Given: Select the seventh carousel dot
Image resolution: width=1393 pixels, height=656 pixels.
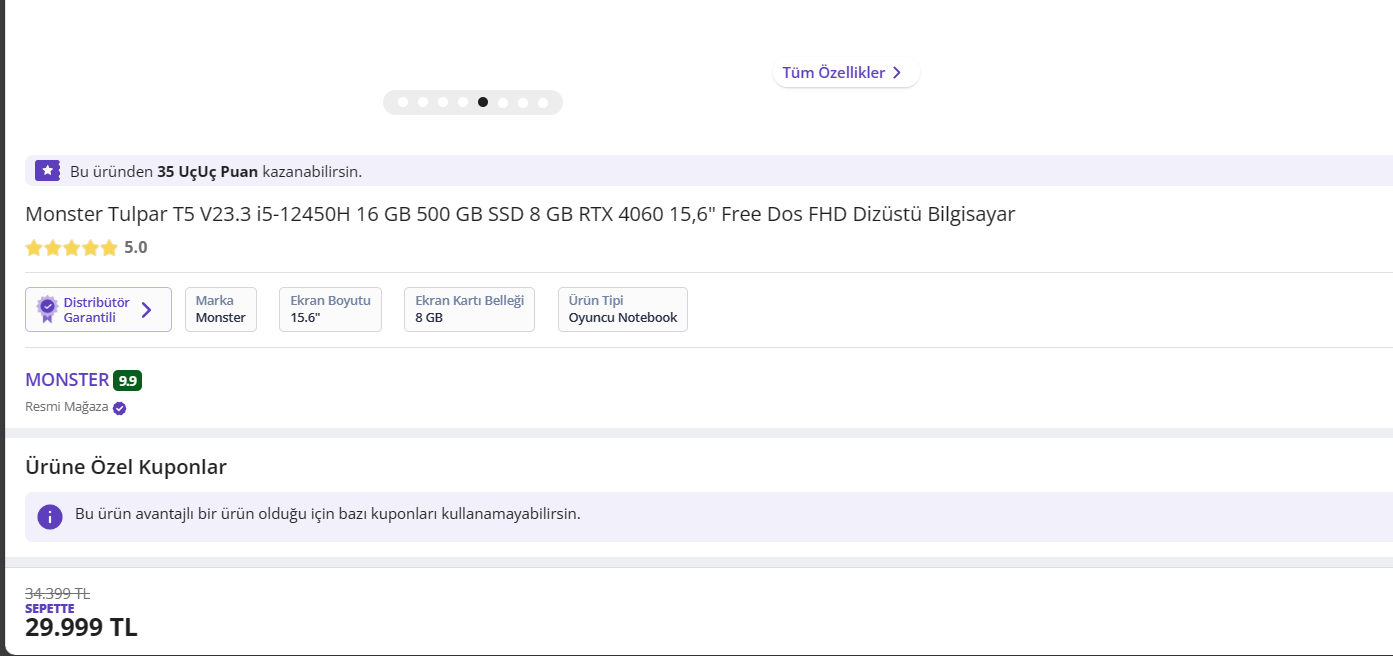Looking at the screenshot, I should point(523,102).
